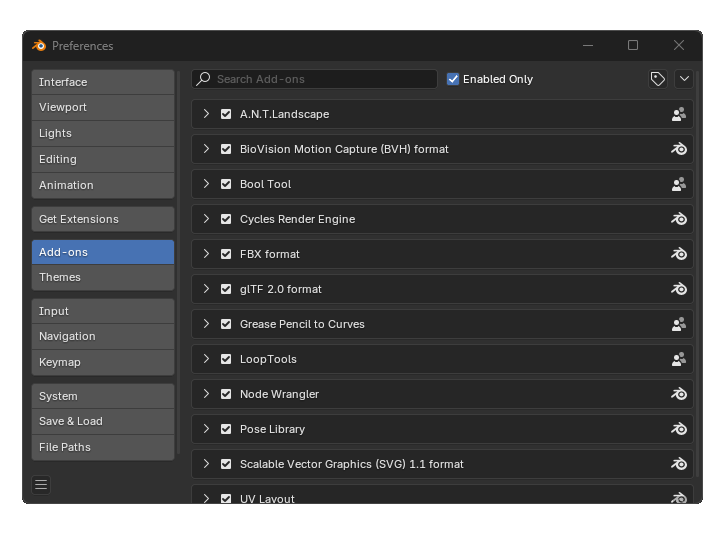Click the Blender icon on the FBX format row
Image resolution: width=728 pixels, height=546 pixels.
click(x=679, y=254)
